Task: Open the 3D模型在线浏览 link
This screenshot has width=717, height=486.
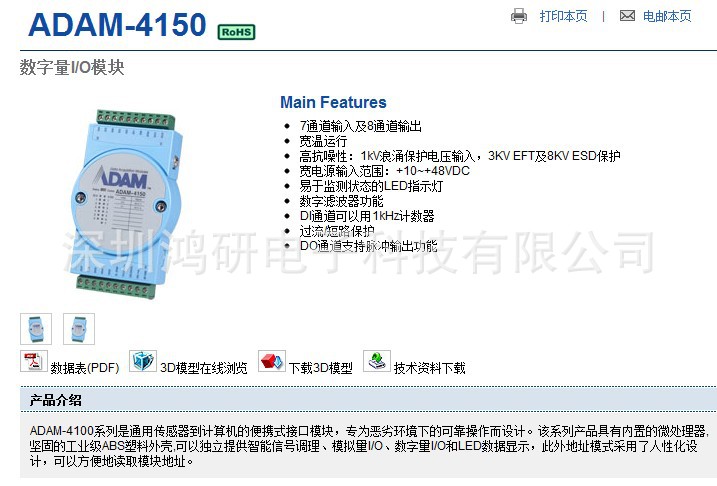Action: pyautogui.click(x=203, y=368)
